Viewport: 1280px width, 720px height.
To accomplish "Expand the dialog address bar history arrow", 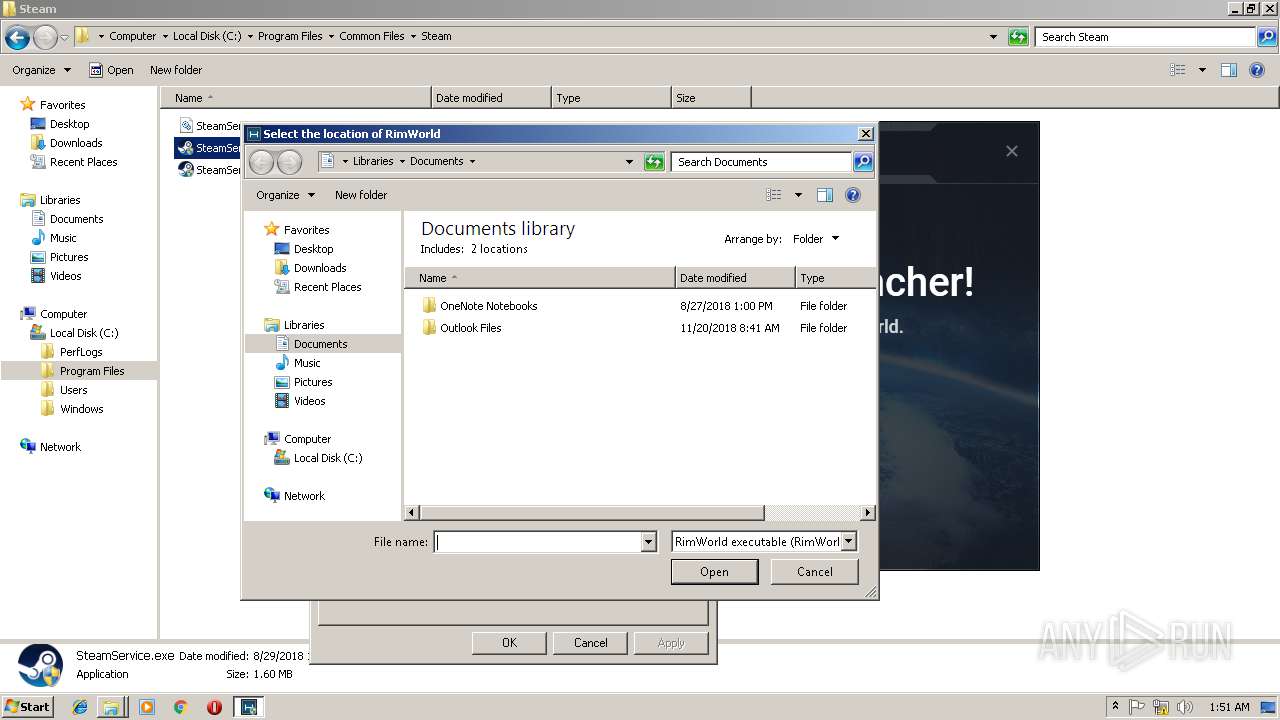I will point(629,162).
